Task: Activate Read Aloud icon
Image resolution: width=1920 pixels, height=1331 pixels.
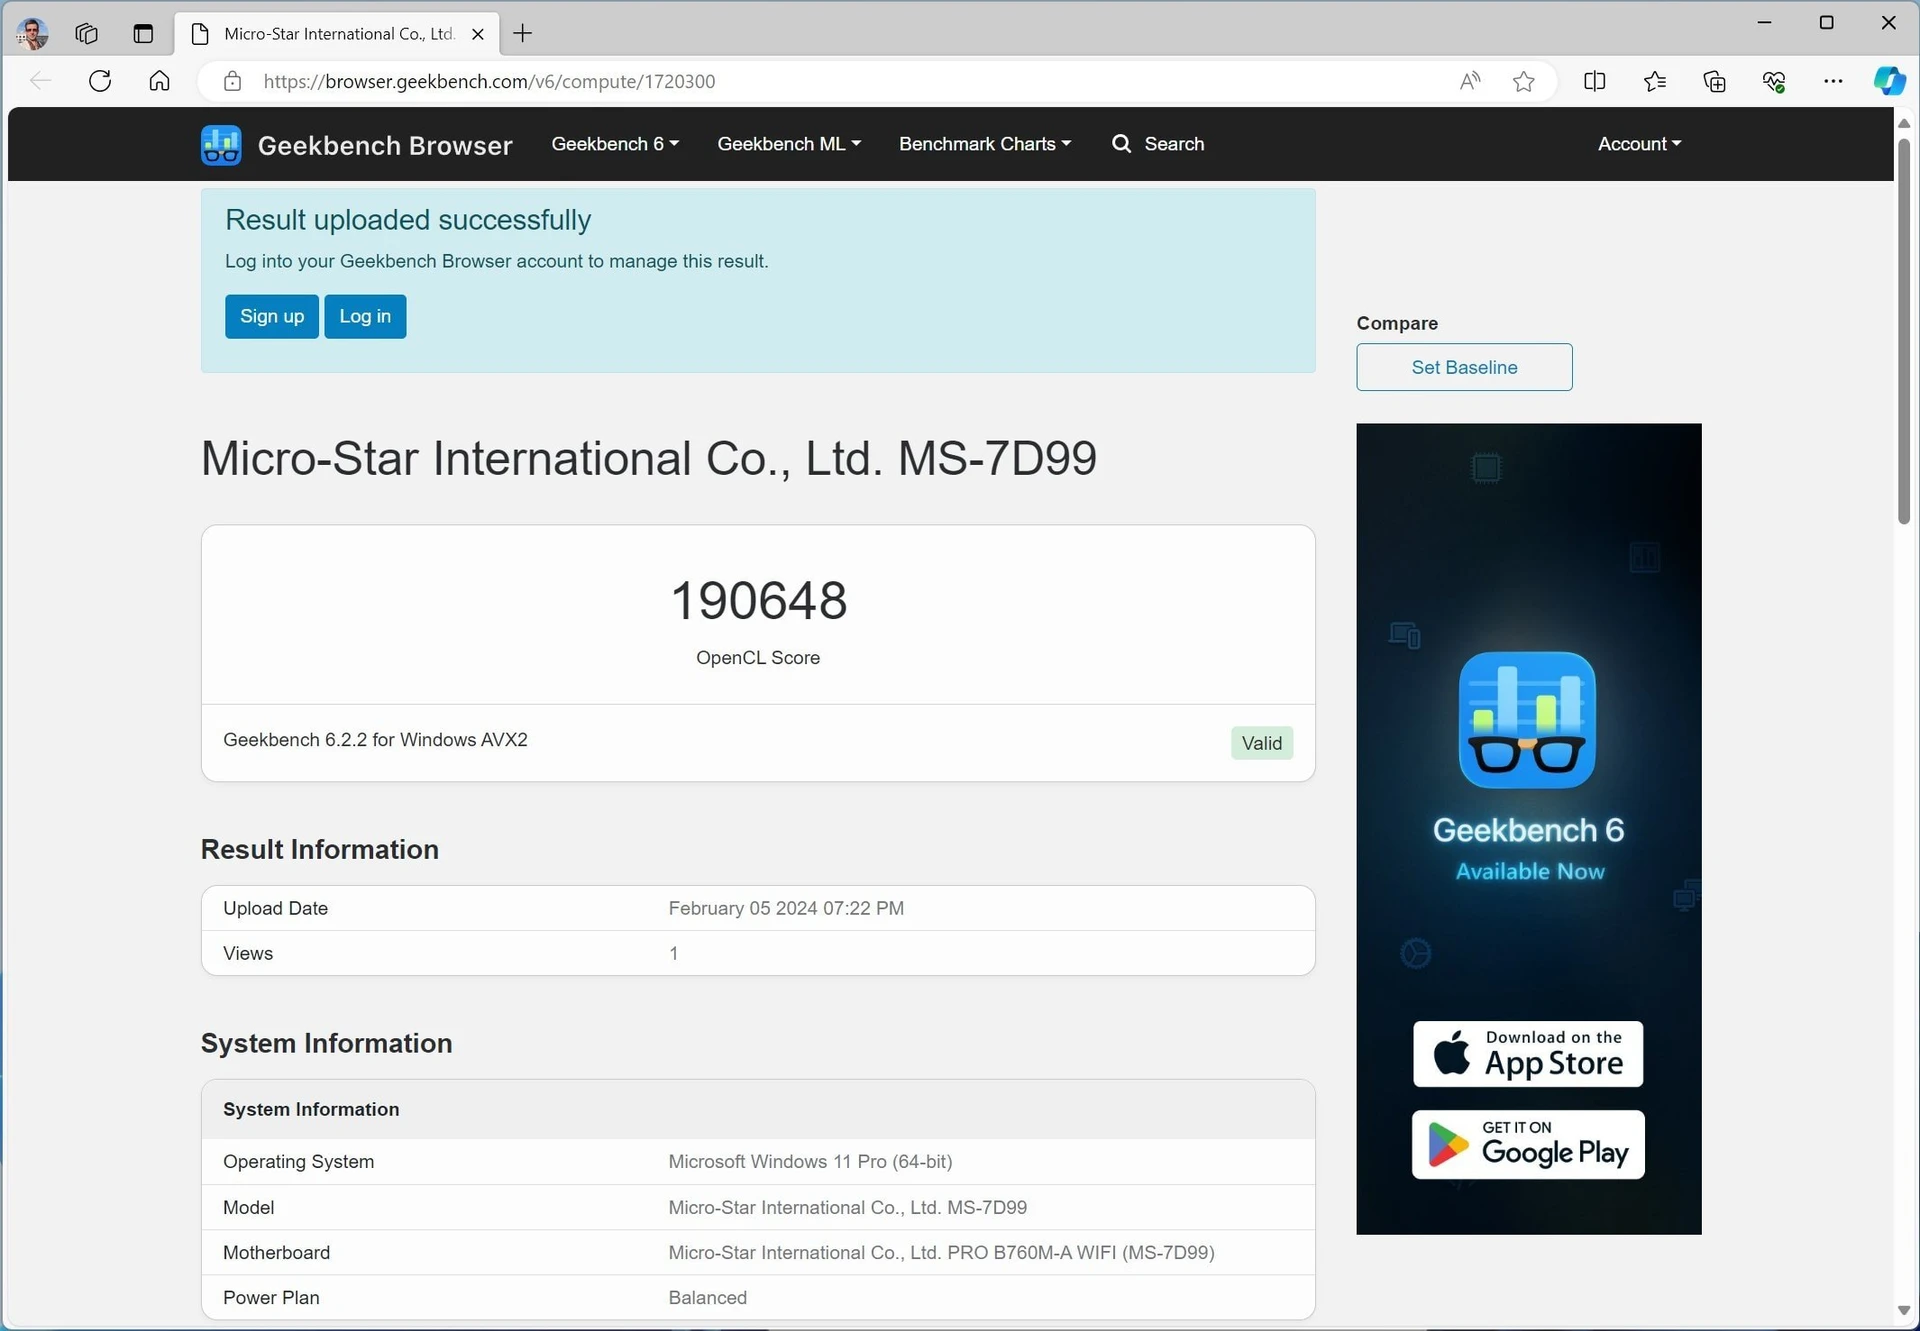Action: (x=1469, y=81)
